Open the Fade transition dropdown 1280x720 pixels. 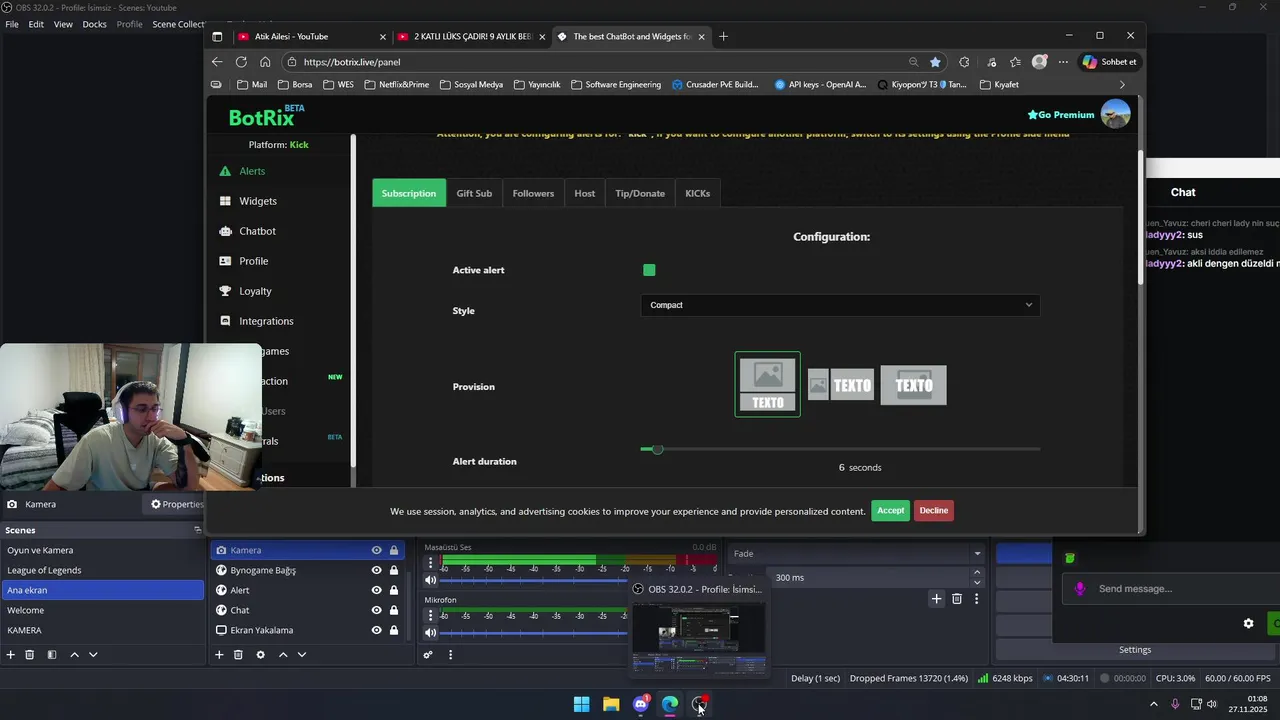(857, 553)
